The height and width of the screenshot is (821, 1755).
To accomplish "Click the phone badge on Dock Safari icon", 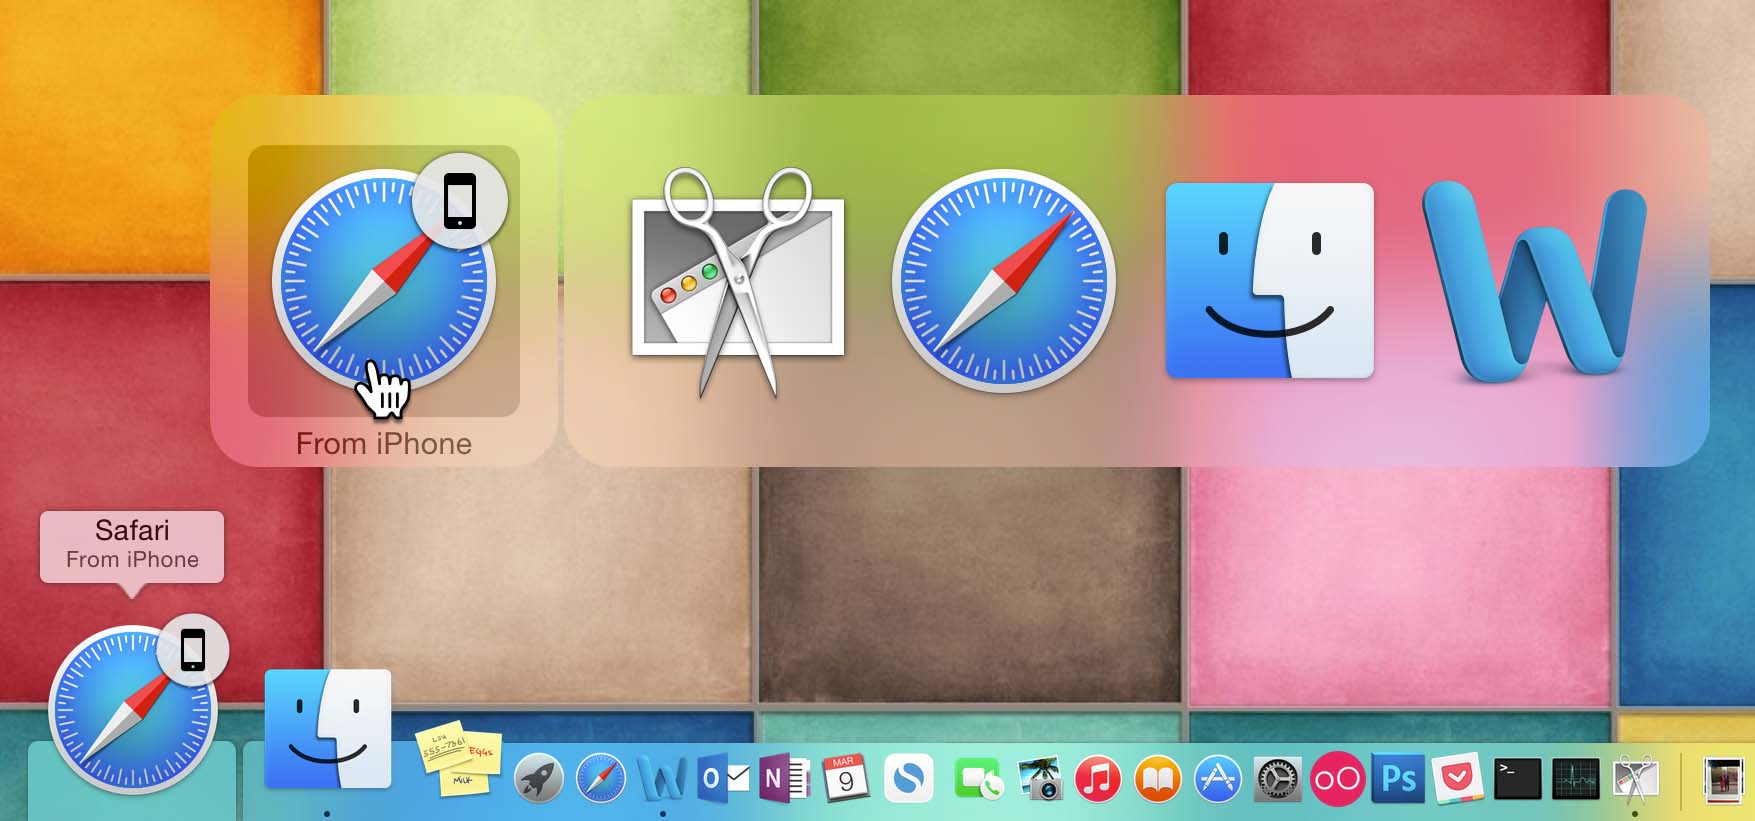I will (x=192, y=651).
